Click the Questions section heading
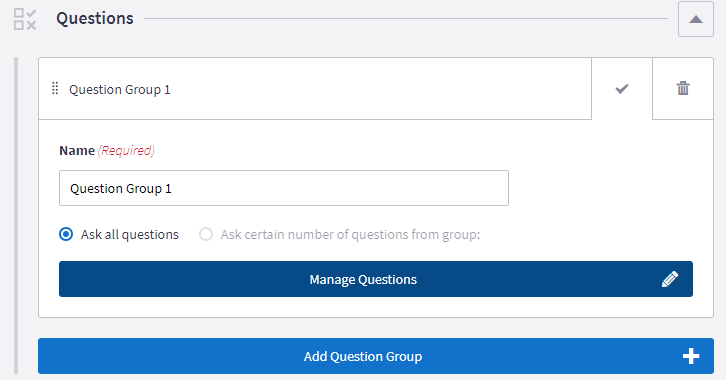The height and width of the screenshot is (380, 726). 95,19
